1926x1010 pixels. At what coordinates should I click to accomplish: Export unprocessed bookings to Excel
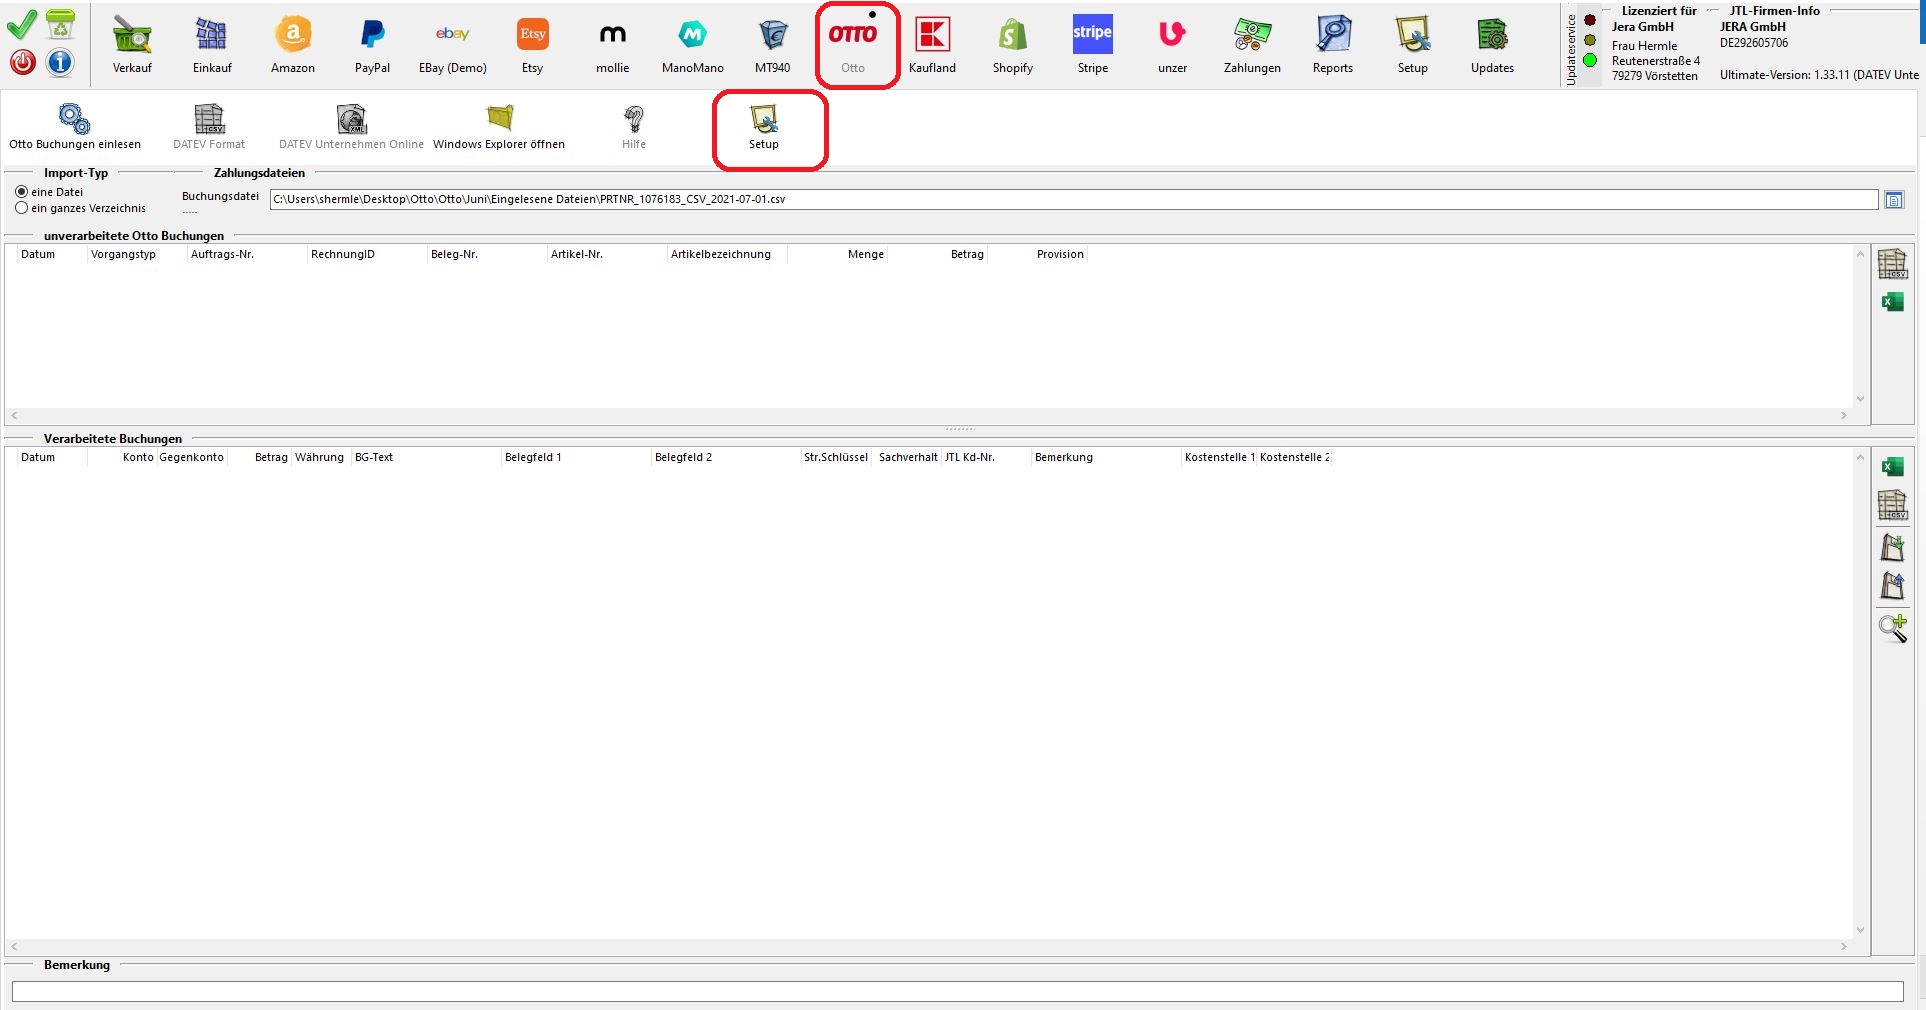click(x=1892, y=302)
